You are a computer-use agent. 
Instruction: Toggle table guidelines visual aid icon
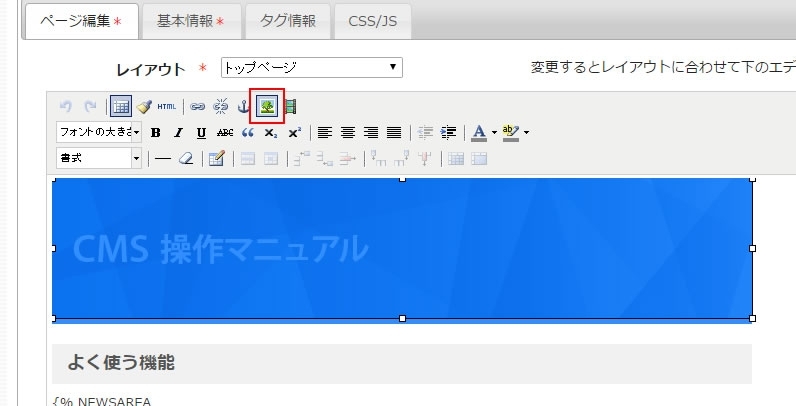click(x=121, y=106)
